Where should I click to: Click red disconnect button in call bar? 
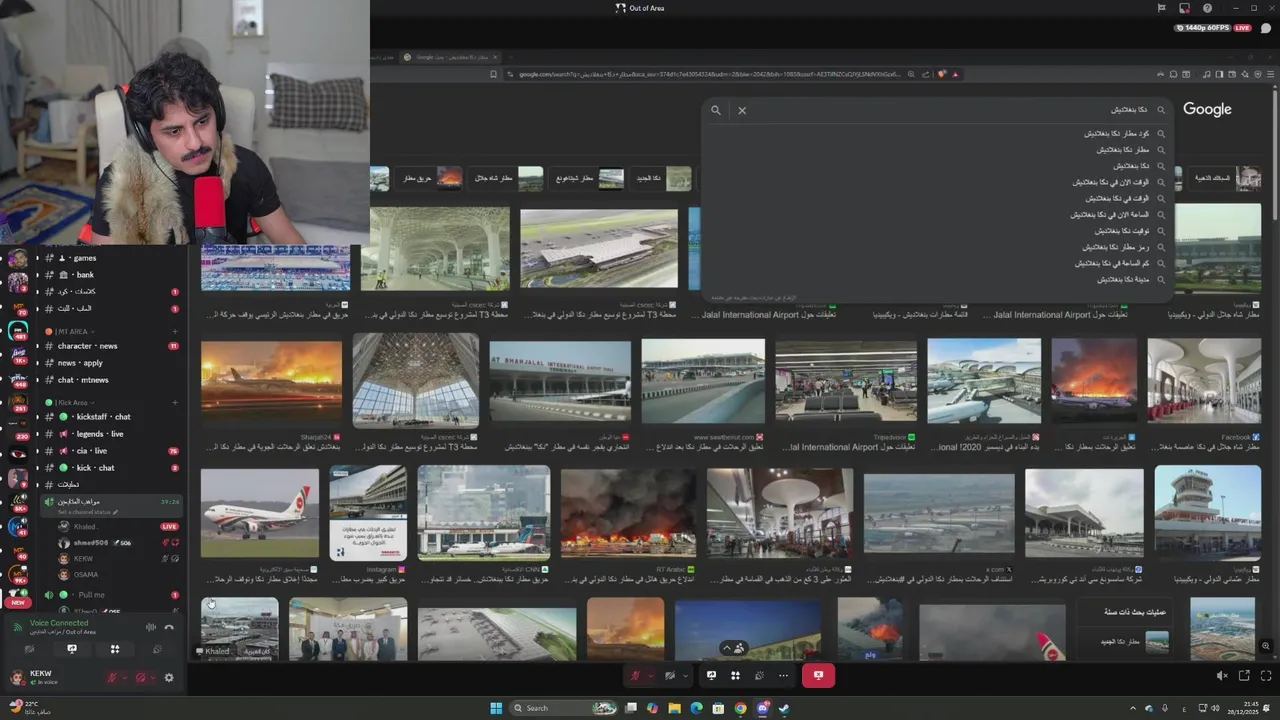pos(818,675)
